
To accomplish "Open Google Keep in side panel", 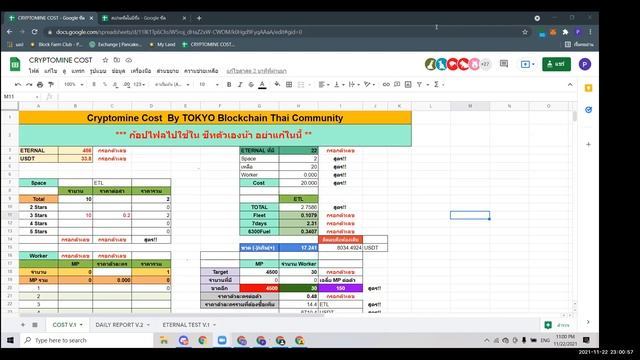I will tap(588, 88).
